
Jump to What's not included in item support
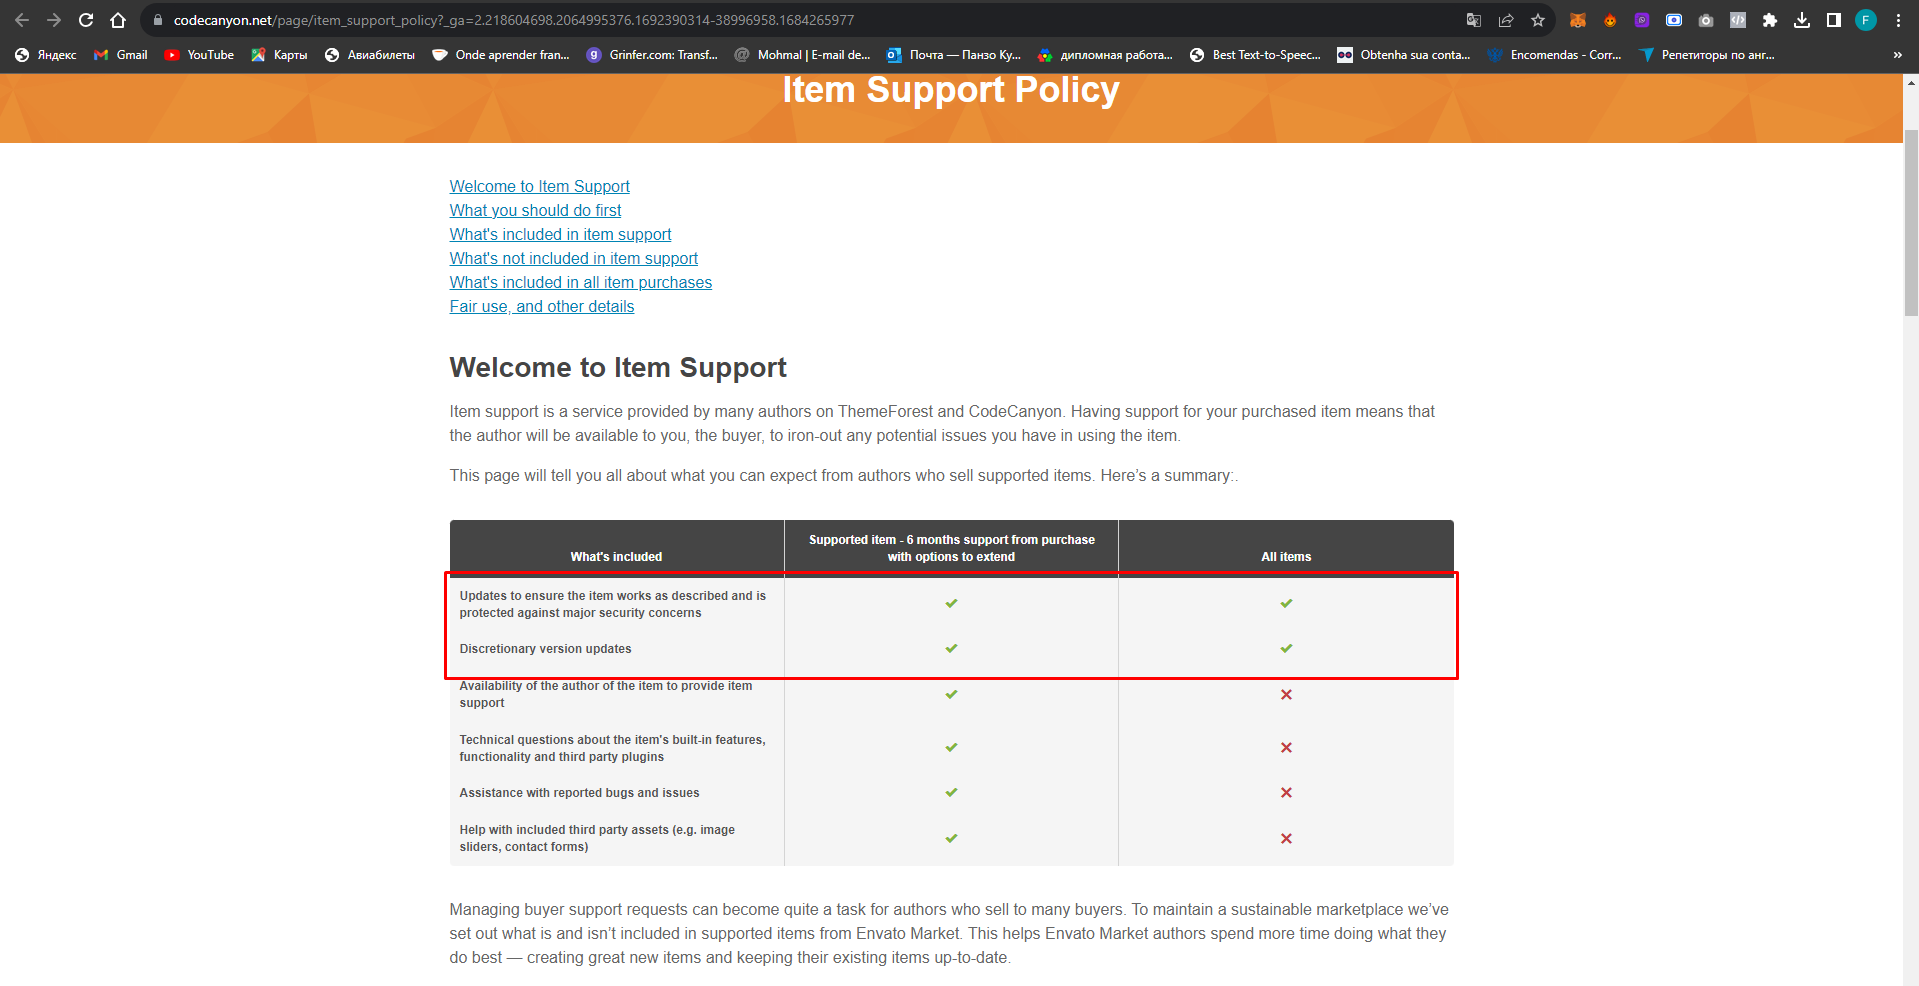click(x=573, y=258)
